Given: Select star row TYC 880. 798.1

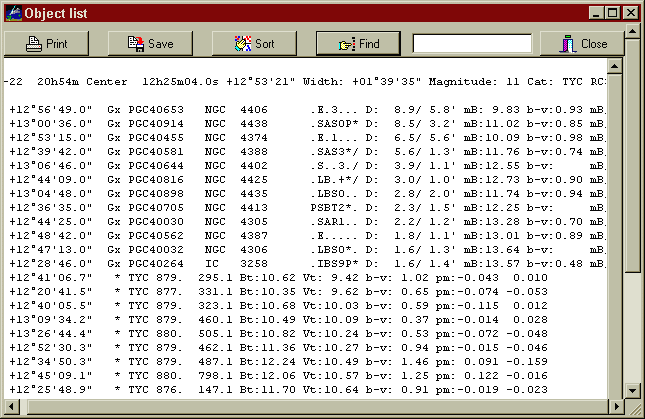Looking at the screenshot, I should pos(306,375).
